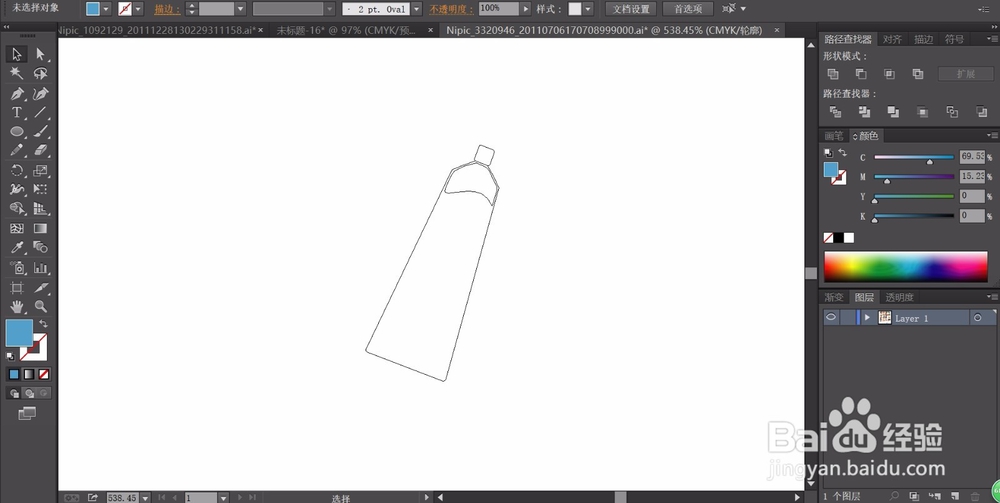The image size is (1000, 503).
Task: Toggle visibility of Layer 1
Action: pyautogui.click(x=830, y=317)
